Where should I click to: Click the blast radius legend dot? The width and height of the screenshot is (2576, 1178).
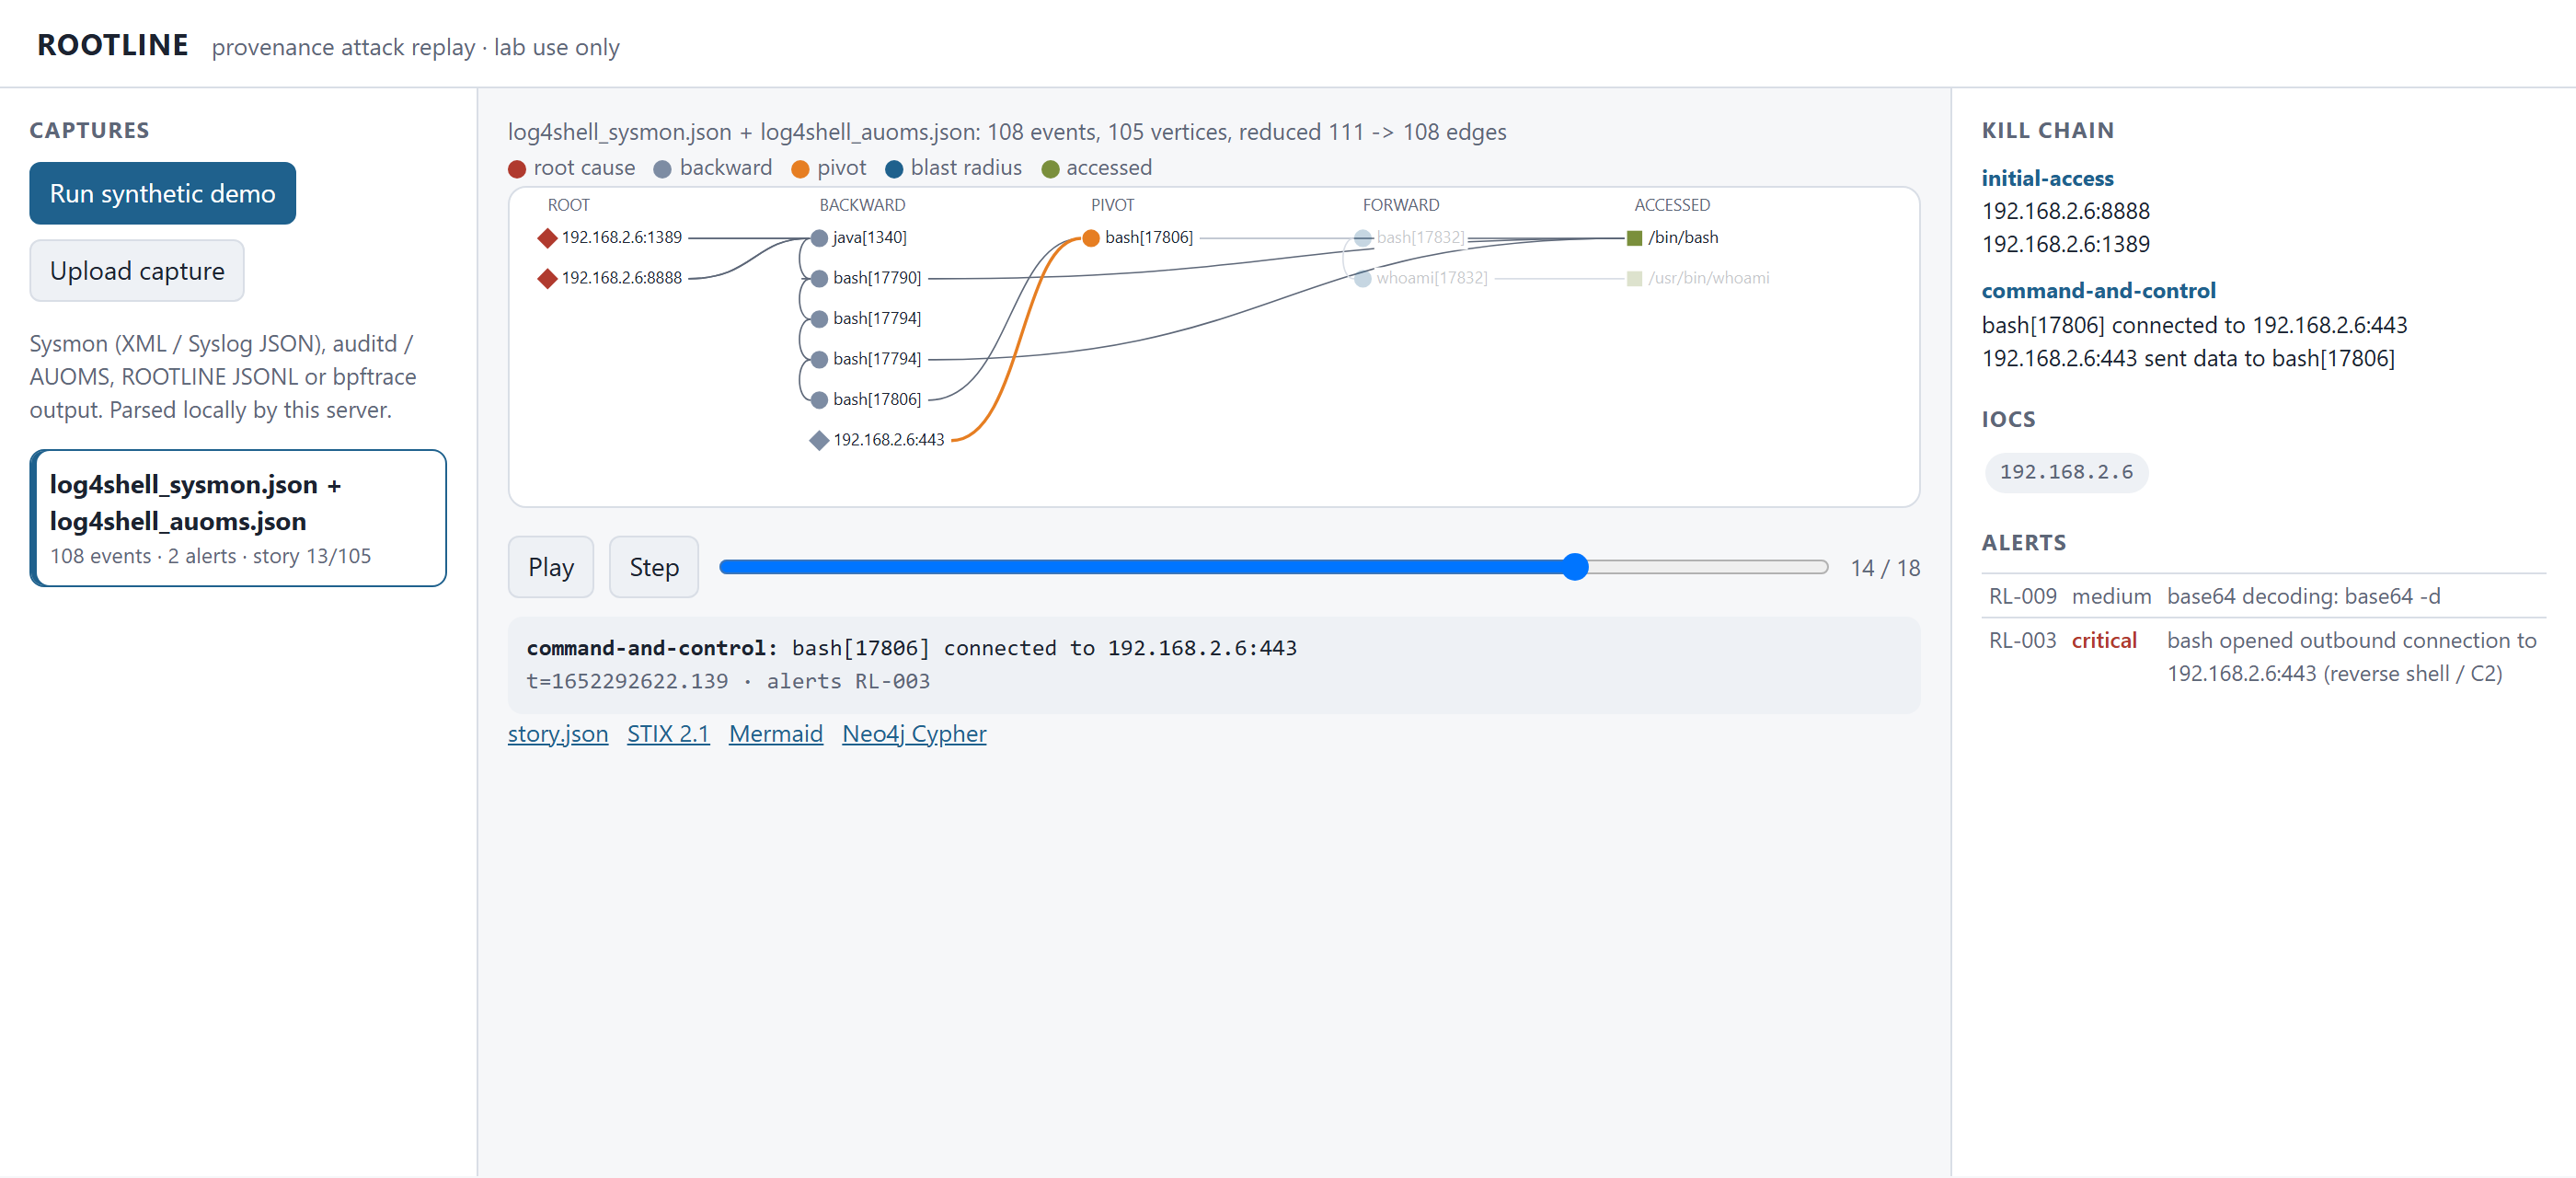click(x=894, y=169)
